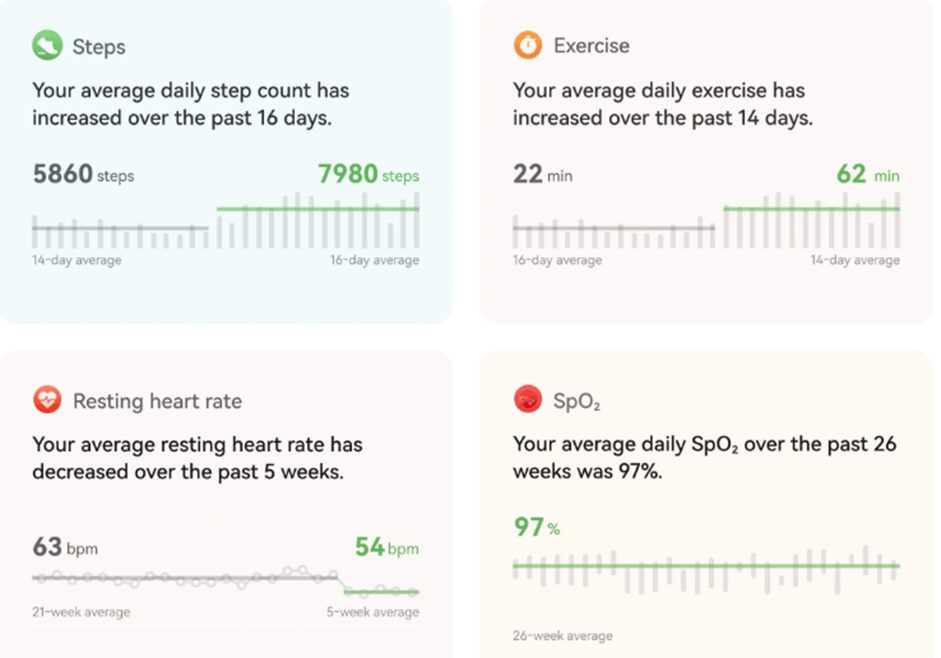Open the Steps card title

pos(98,46)
